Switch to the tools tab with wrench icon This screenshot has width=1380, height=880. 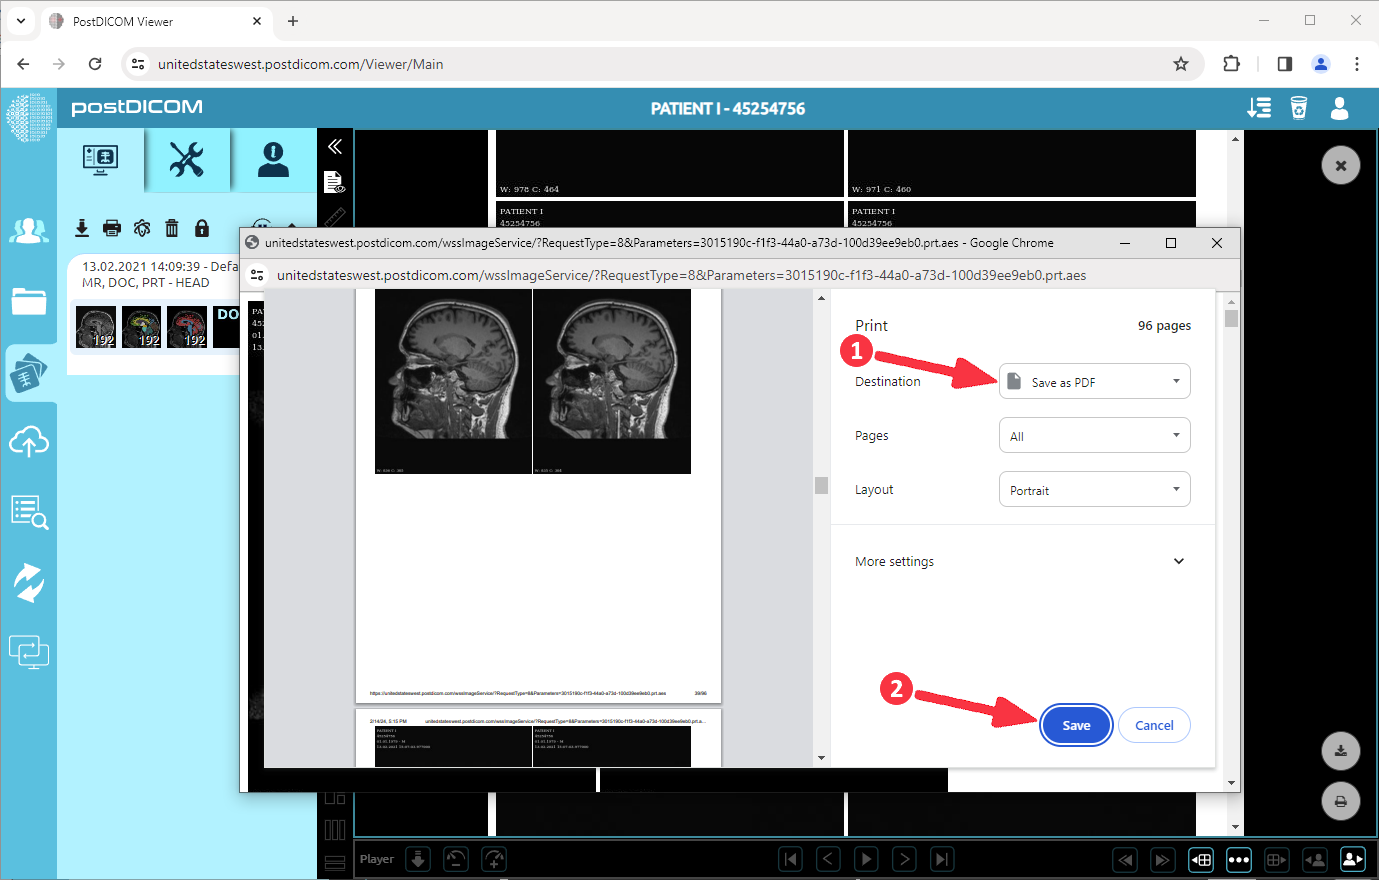189,159
